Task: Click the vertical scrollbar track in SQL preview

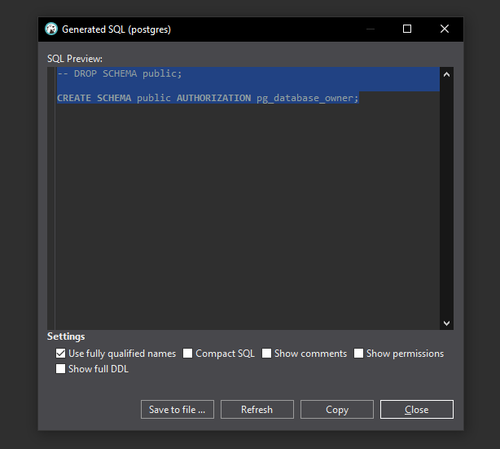Action: point(447,199)
